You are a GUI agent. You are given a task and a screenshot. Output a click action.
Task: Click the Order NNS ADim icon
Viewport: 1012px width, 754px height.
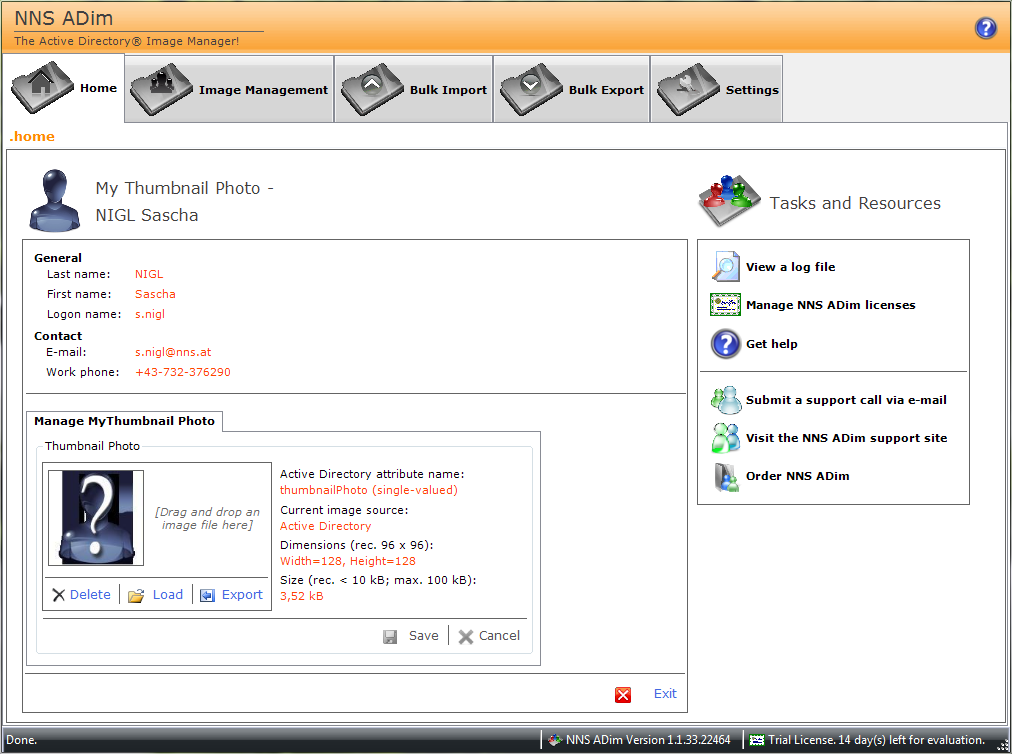pyautogui.click(x=726, y=477)
